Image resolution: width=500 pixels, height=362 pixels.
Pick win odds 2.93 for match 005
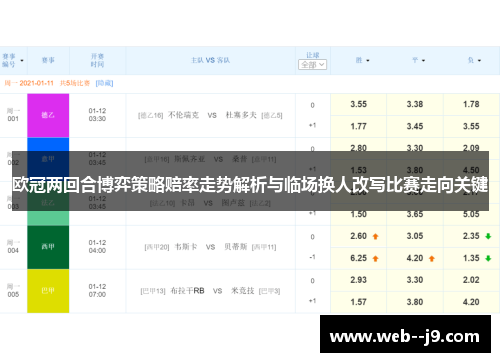coord(358,280)
